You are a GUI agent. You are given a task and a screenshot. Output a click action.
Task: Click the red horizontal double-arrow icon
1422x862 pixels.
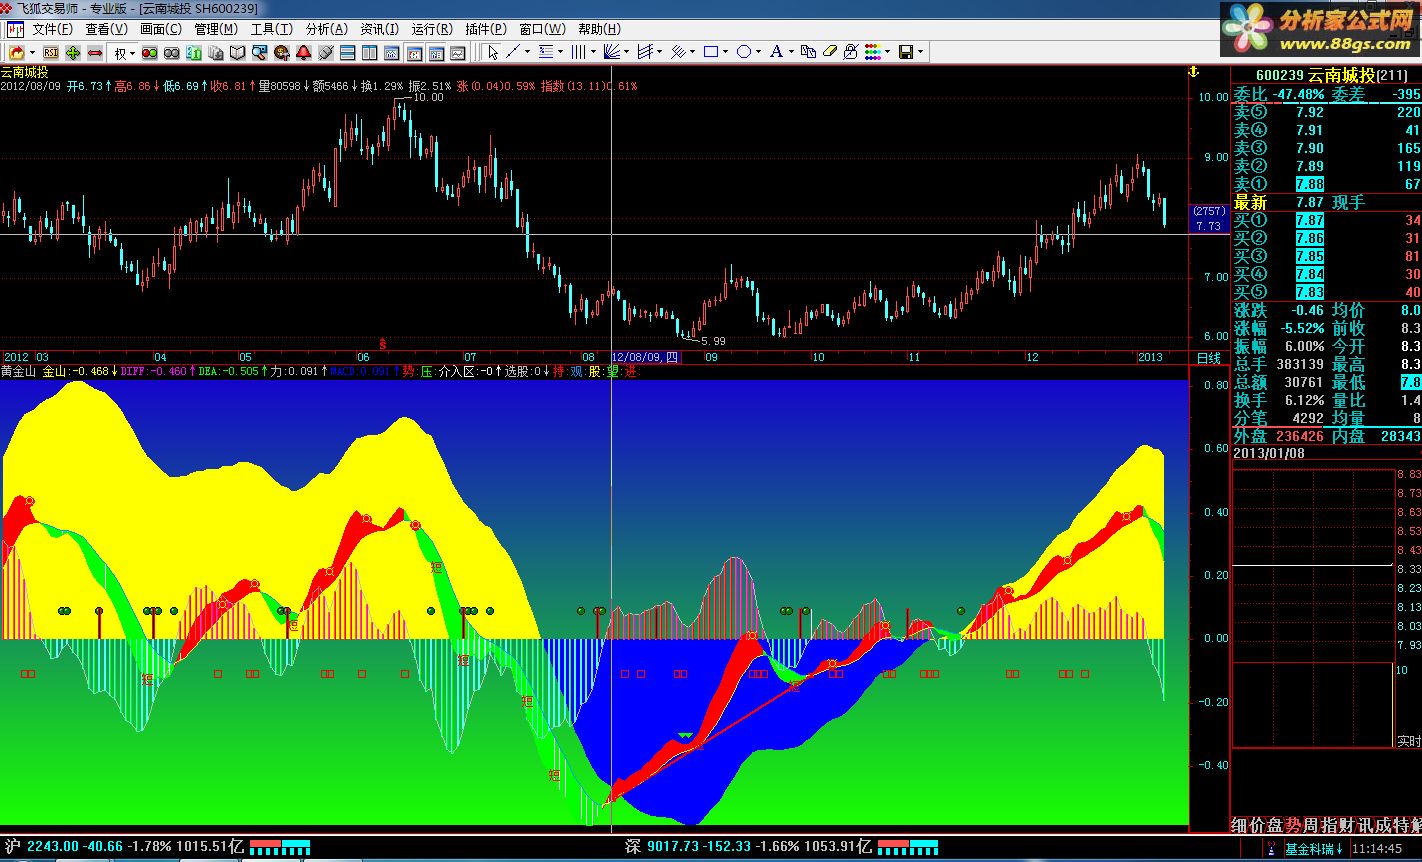(95, 52)
